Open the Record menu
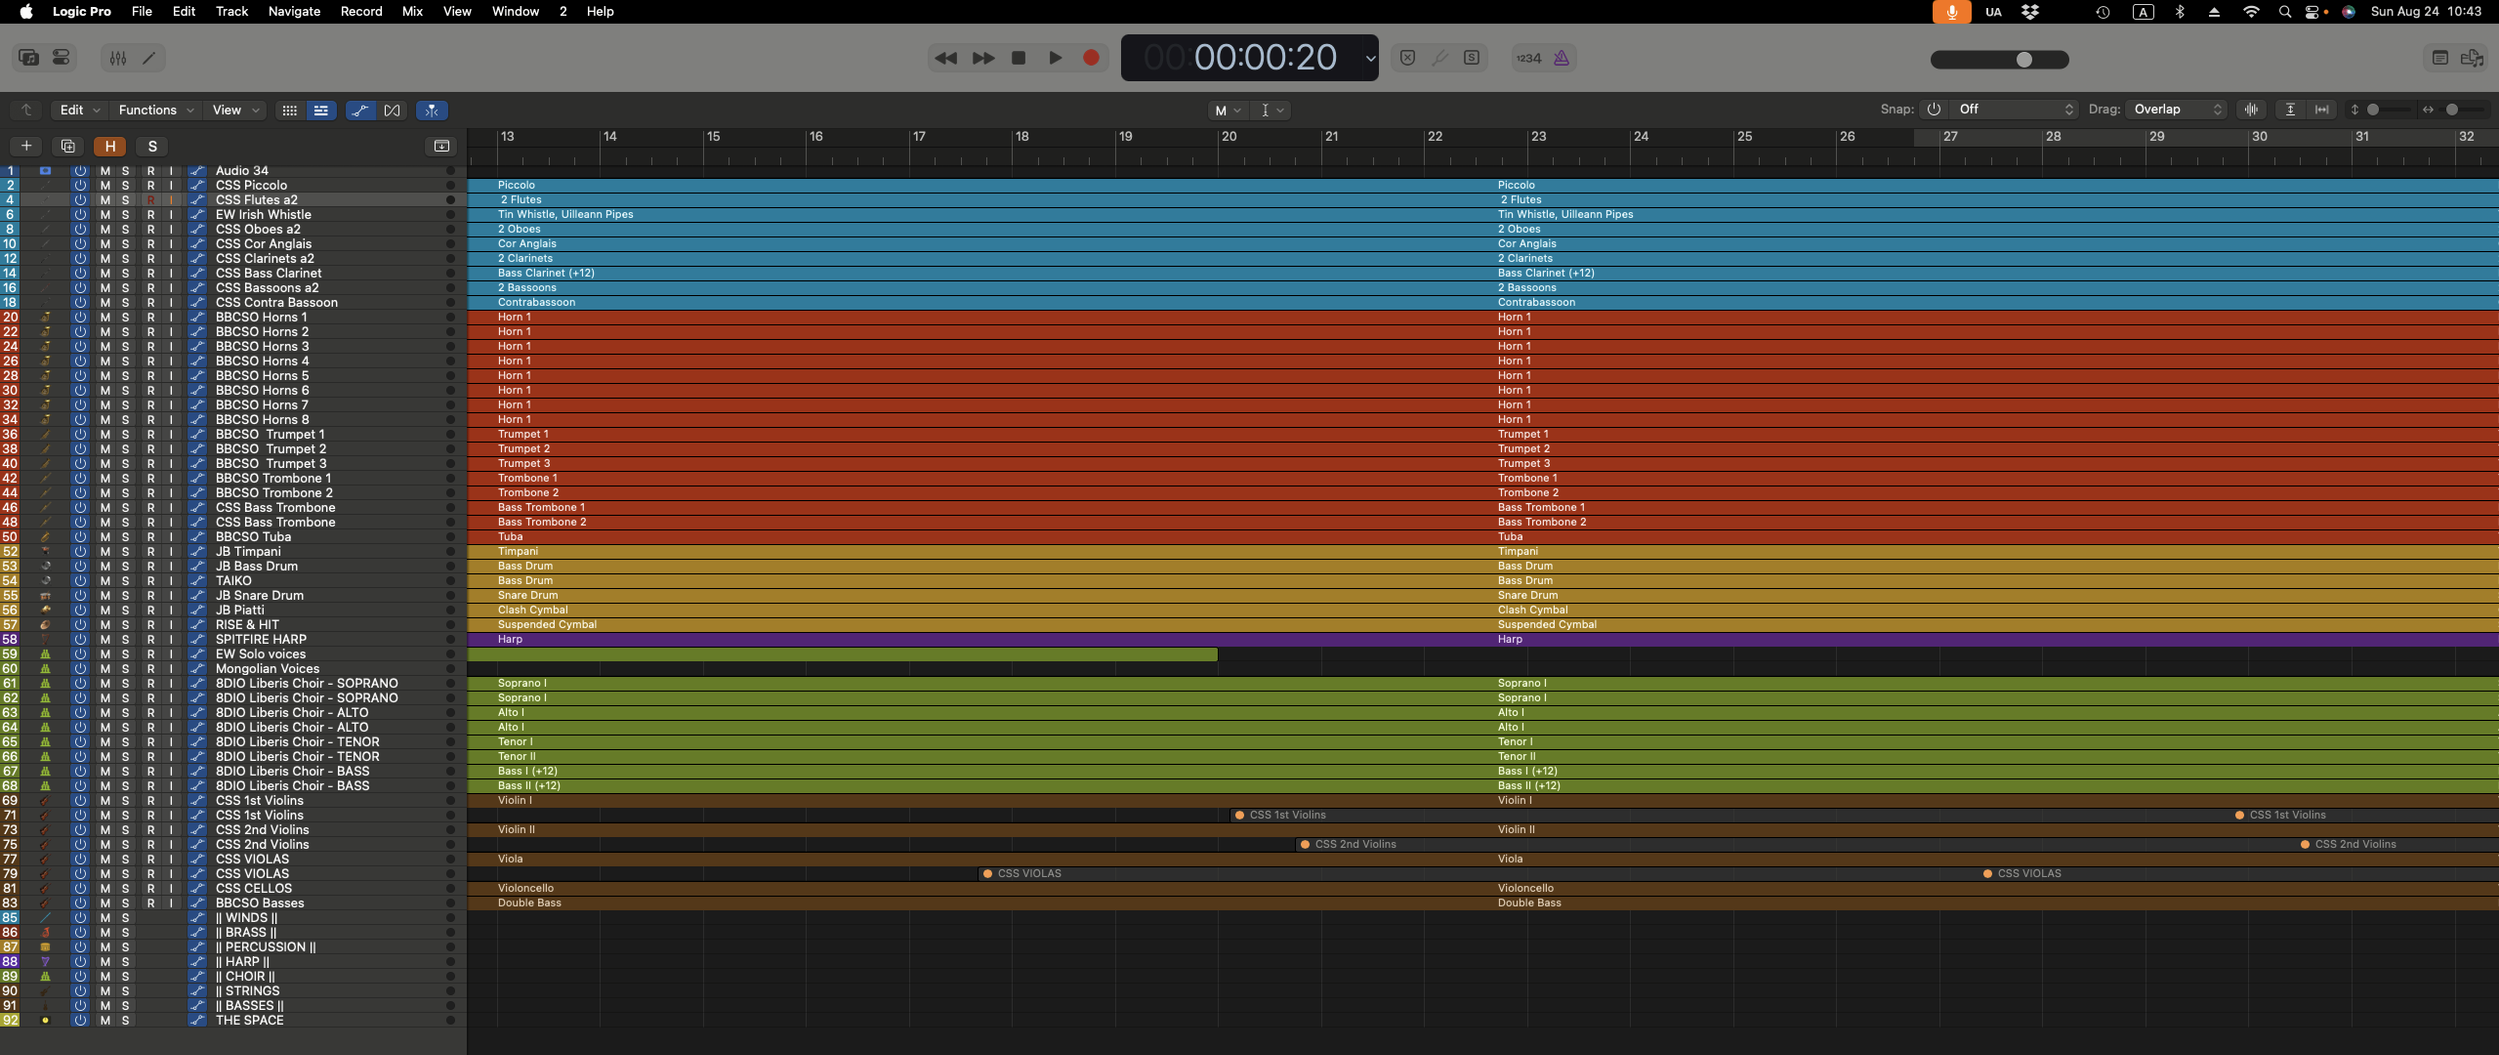2499x1055 pixels. tap(361, 11)
